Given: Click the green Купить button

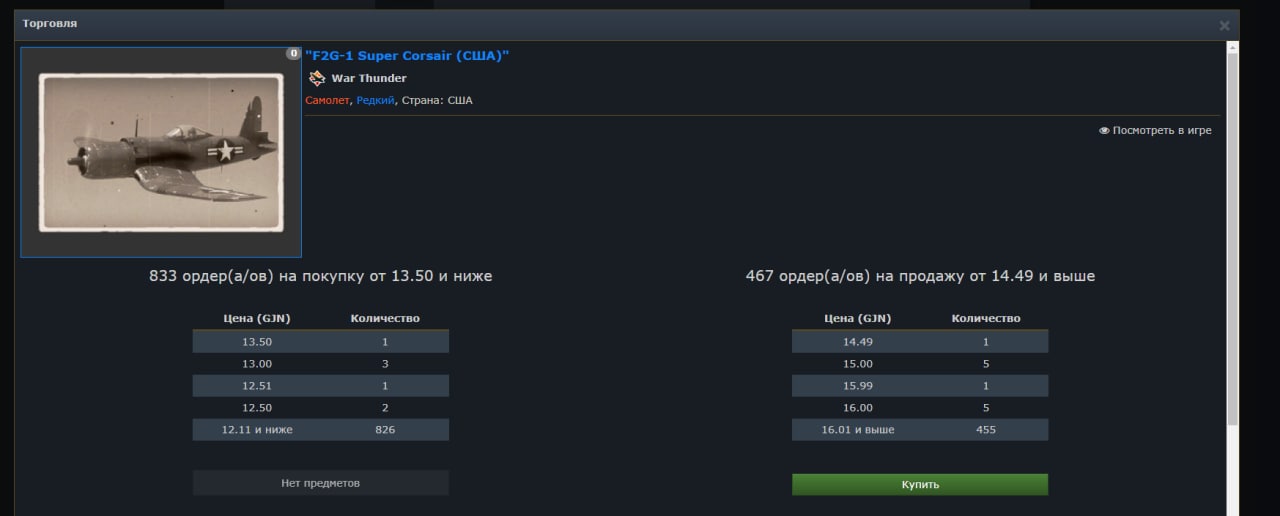Looking at the screenshot, I should pyautogui.click(x=920, y=484).
